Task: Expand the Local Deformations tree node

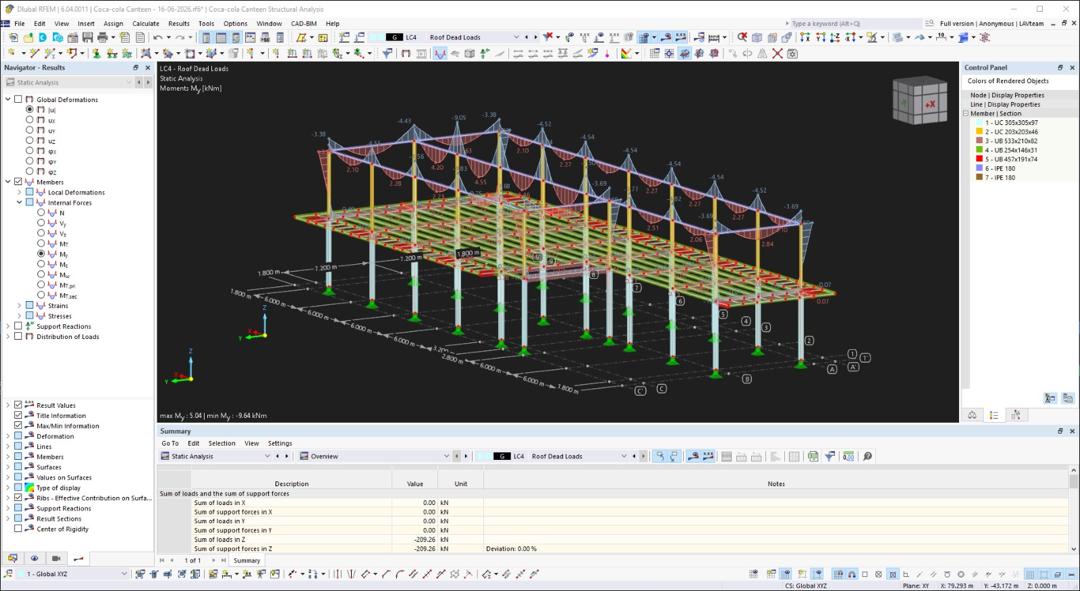Action: tap(19, 192)
